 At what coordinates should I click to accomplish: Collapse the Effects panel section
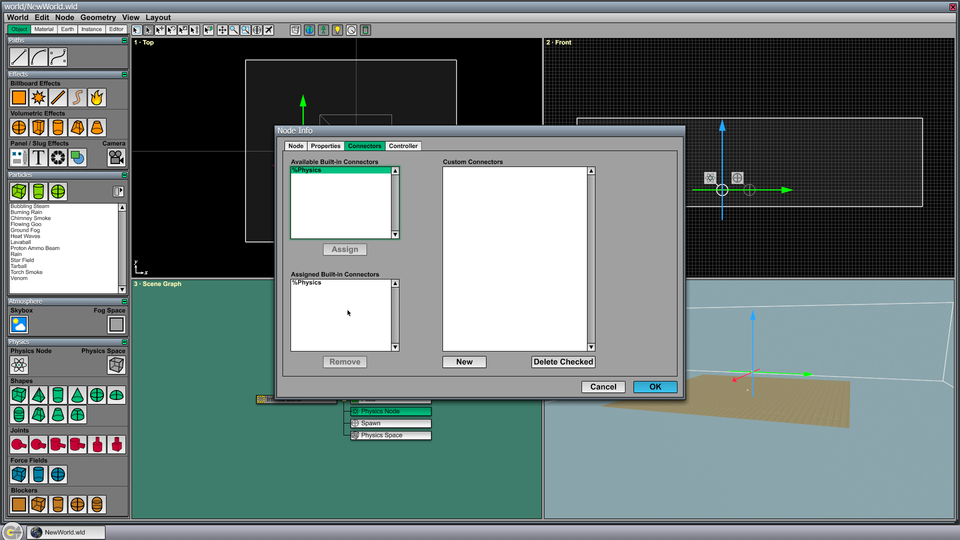pos(124,74)
